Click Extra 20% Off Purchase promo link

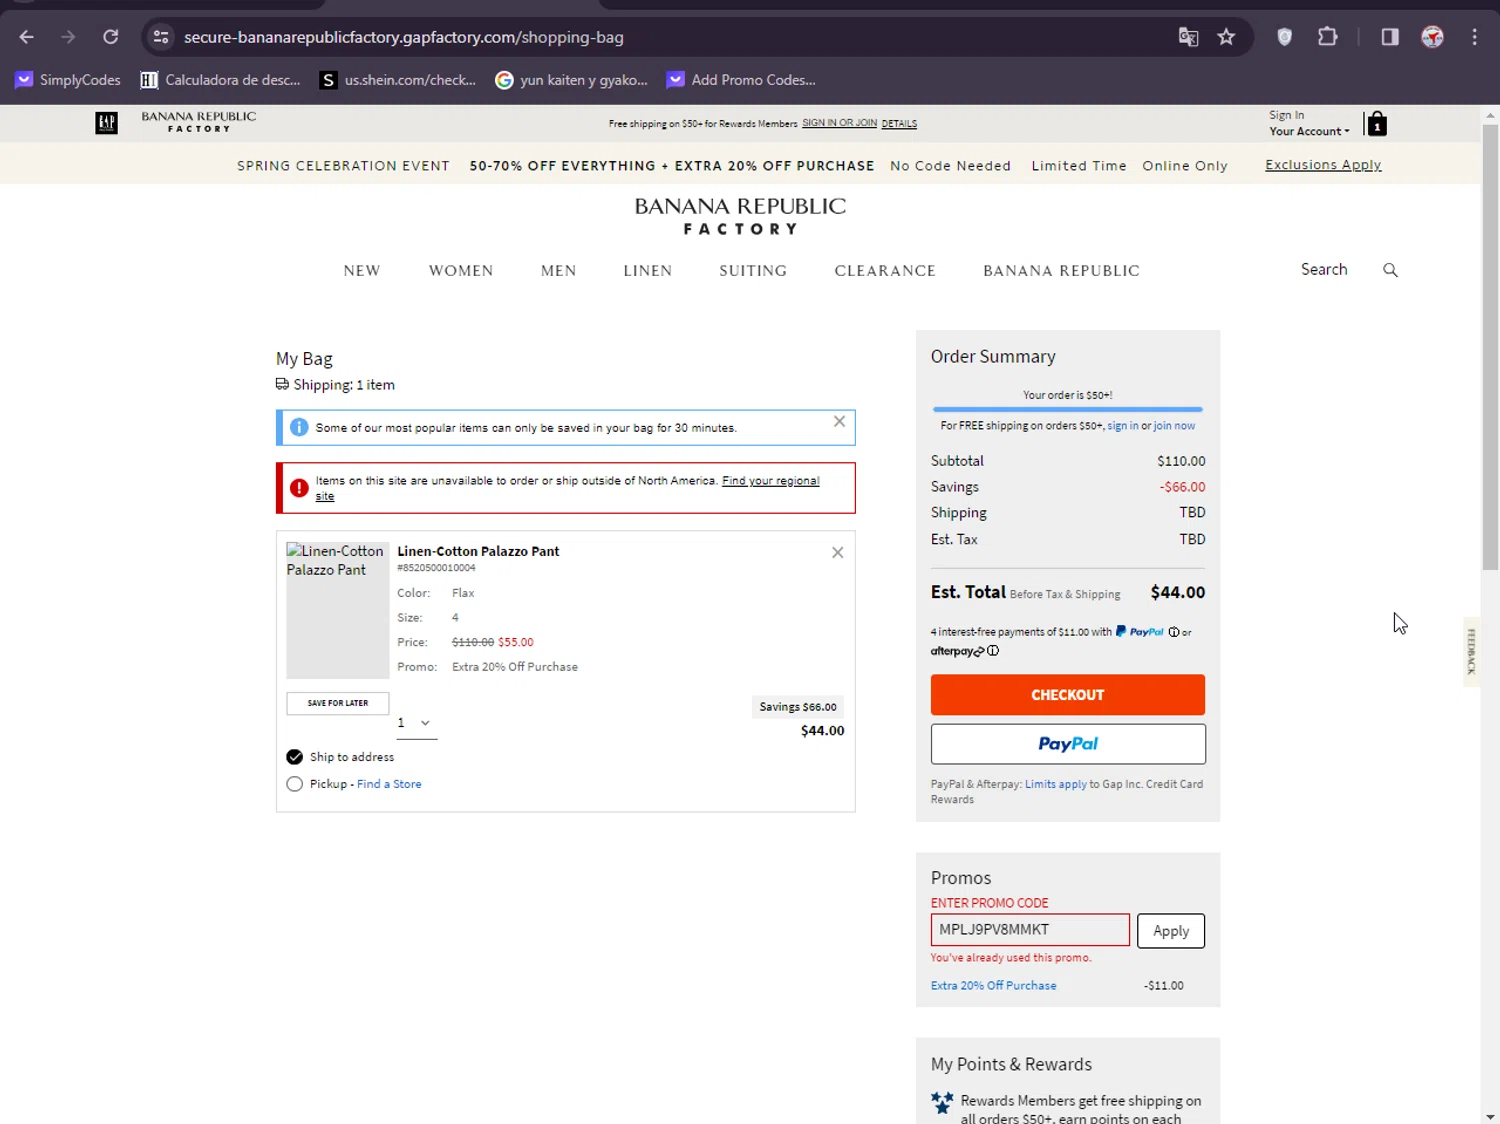coord(993,986)
